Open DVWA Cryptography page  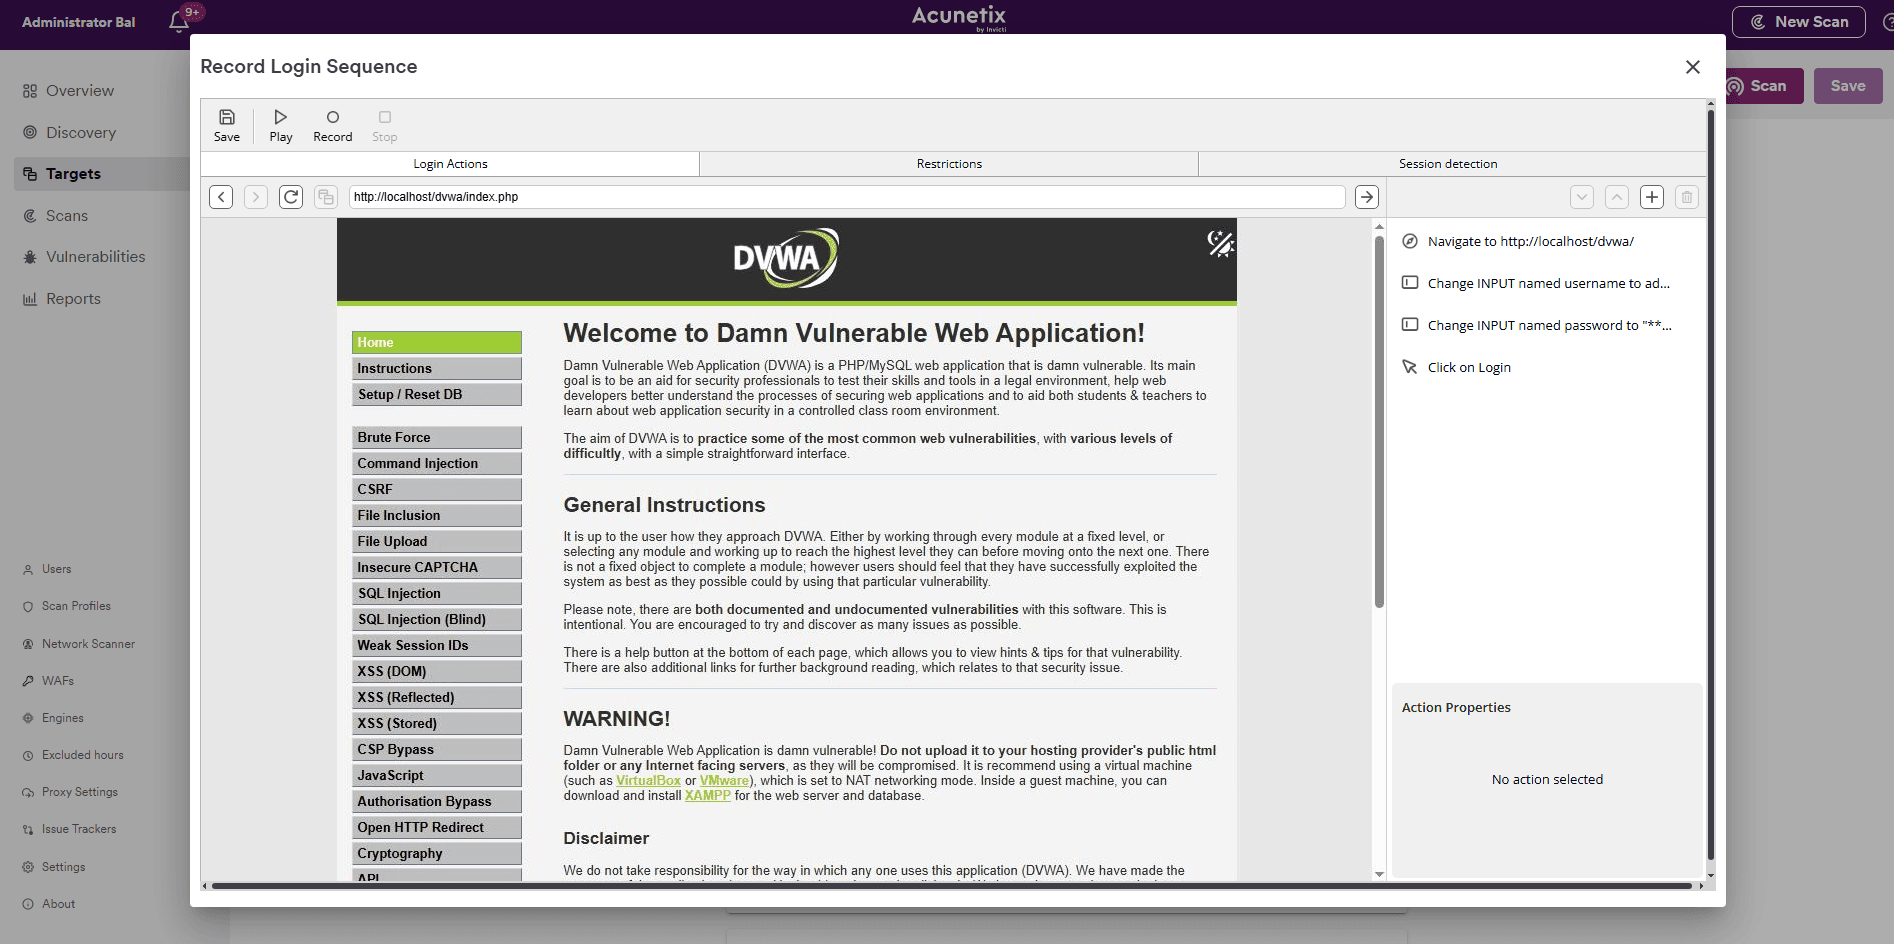click(437, 853)
